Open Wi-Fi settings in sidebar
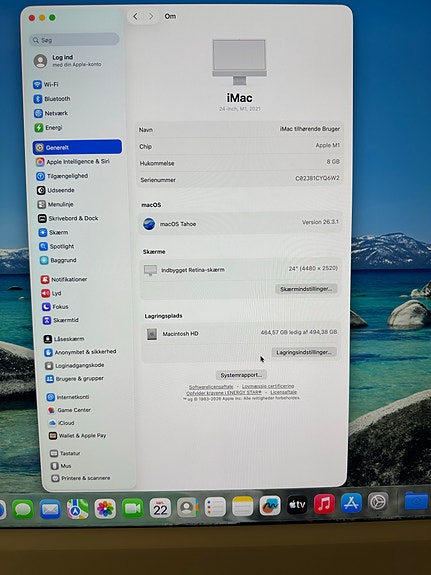 (x=46, y=84)
